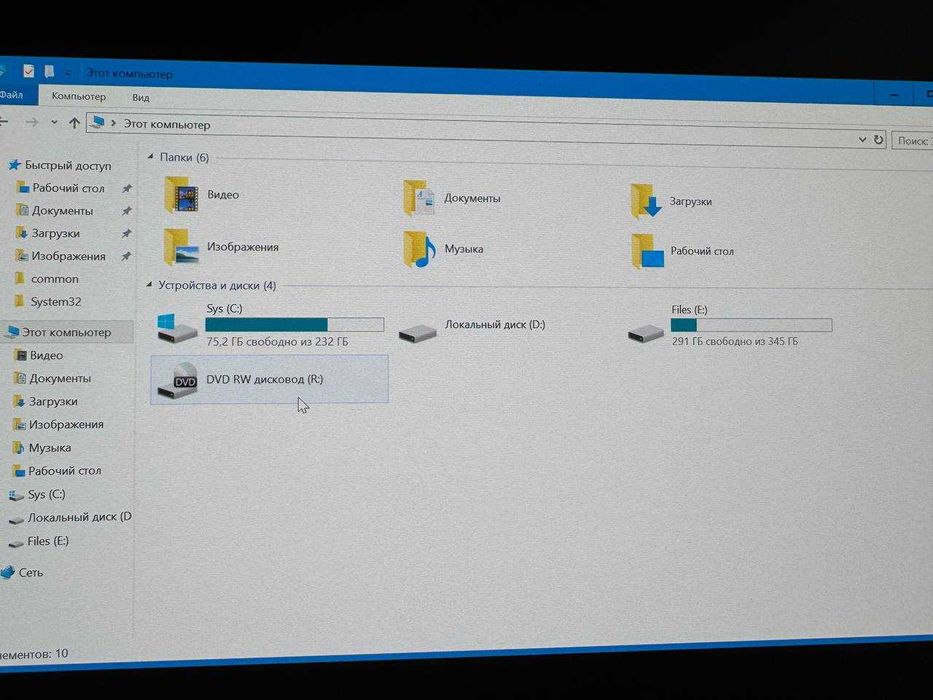Select Локальный диск (D in navigation pane
933x700 pixels.
coord(79,517)
